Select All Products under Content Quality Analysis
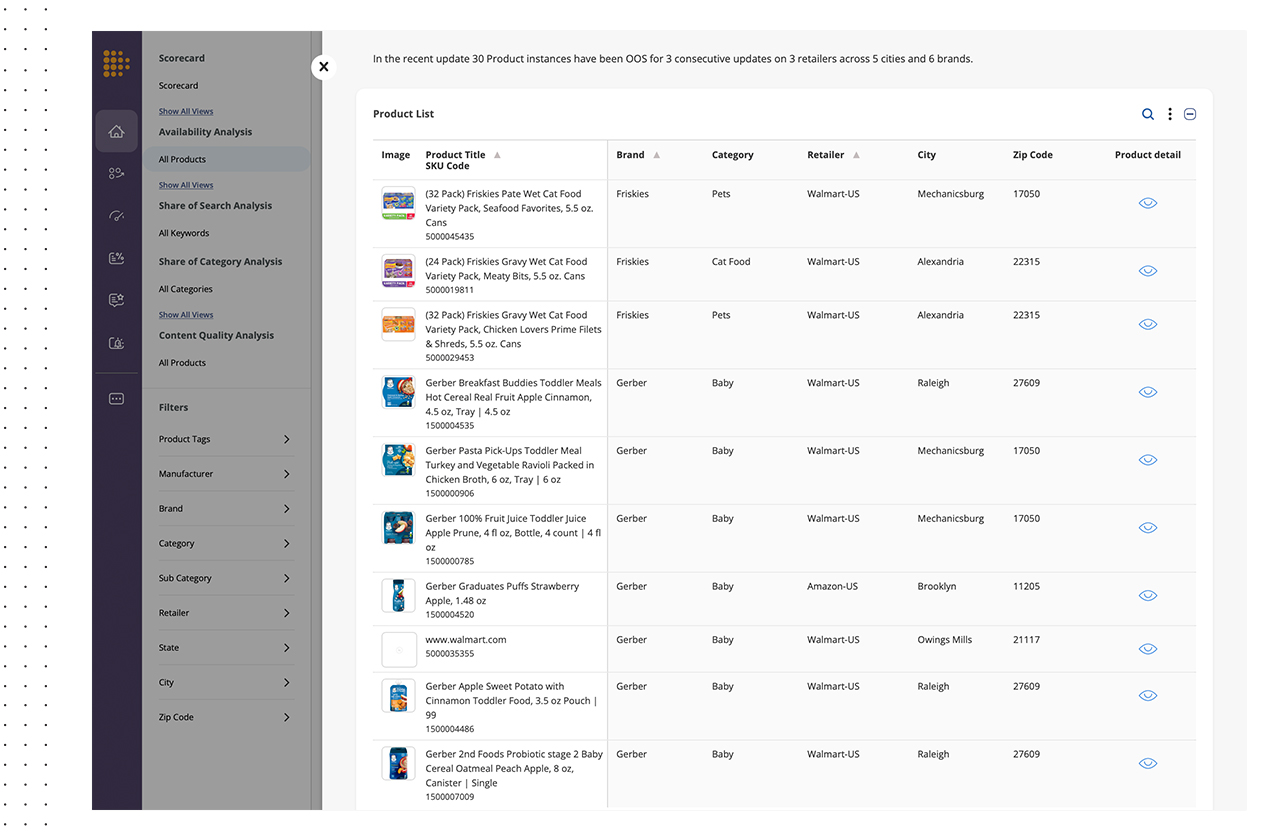Viewport: 1280px width, 836px height. tap(182, 363)
